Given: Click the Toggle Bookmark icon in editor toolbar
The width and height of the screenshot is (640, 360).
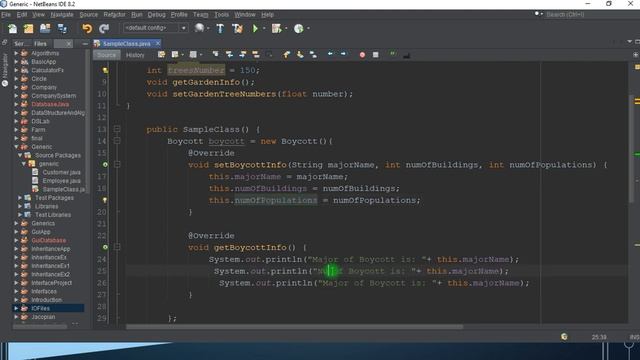Looking at the screenshot, I should click(x=313, y=55).
